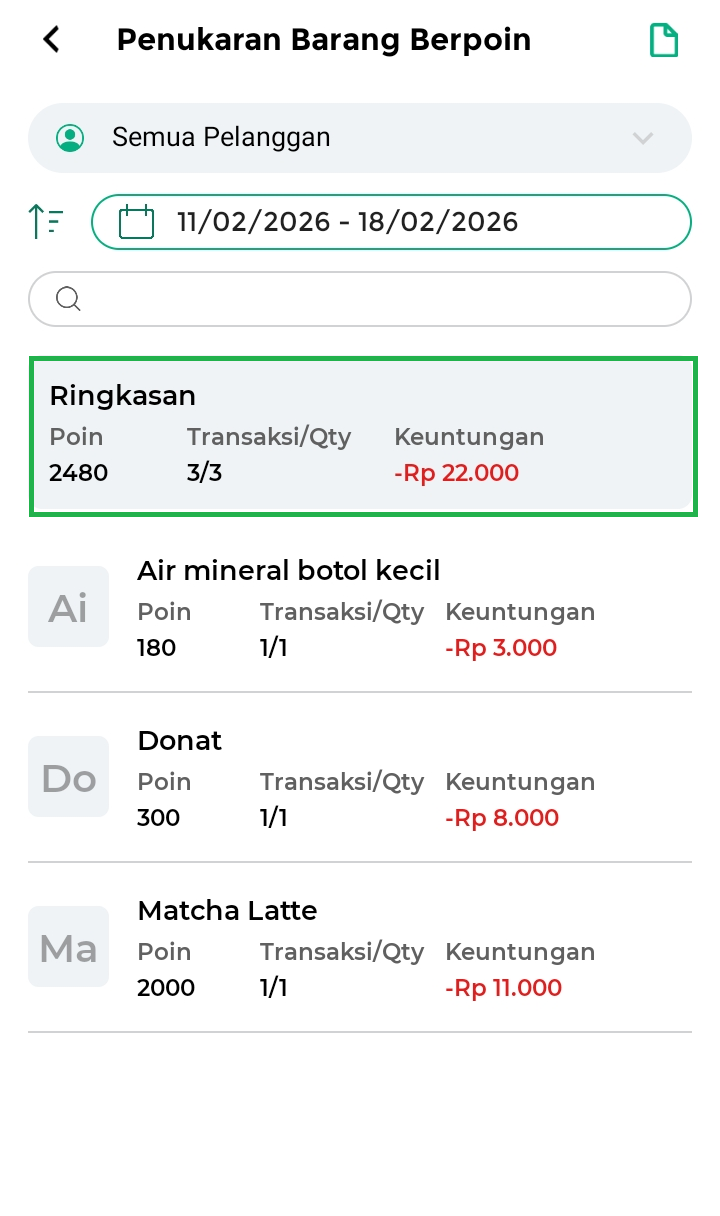This screenshot has width=720, height=1216.
Task: Tap the summary loss -Rp 22.000
Action: pyautogui.click(x=457, y=473)
